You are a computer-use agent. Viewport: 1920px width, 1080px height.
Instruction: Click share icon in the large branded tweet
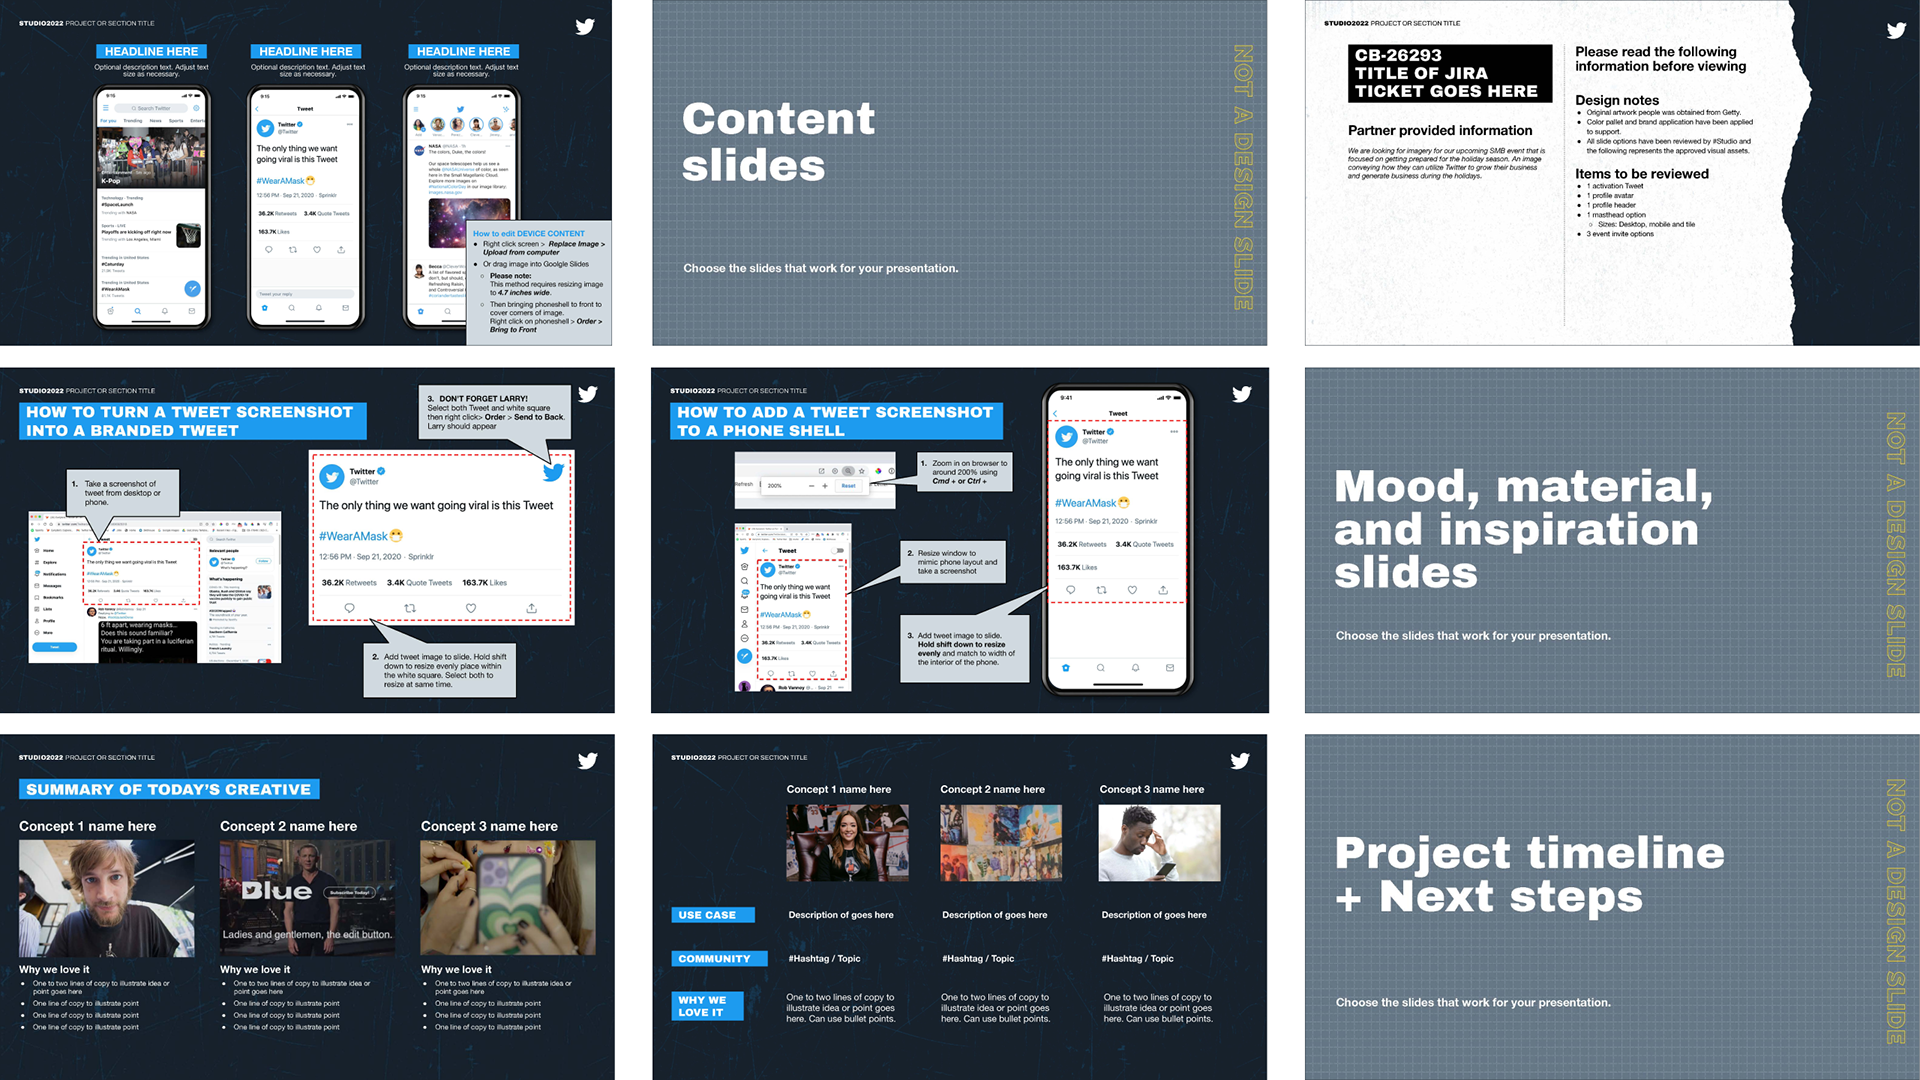pyautogui.click(x=531, y=608)
